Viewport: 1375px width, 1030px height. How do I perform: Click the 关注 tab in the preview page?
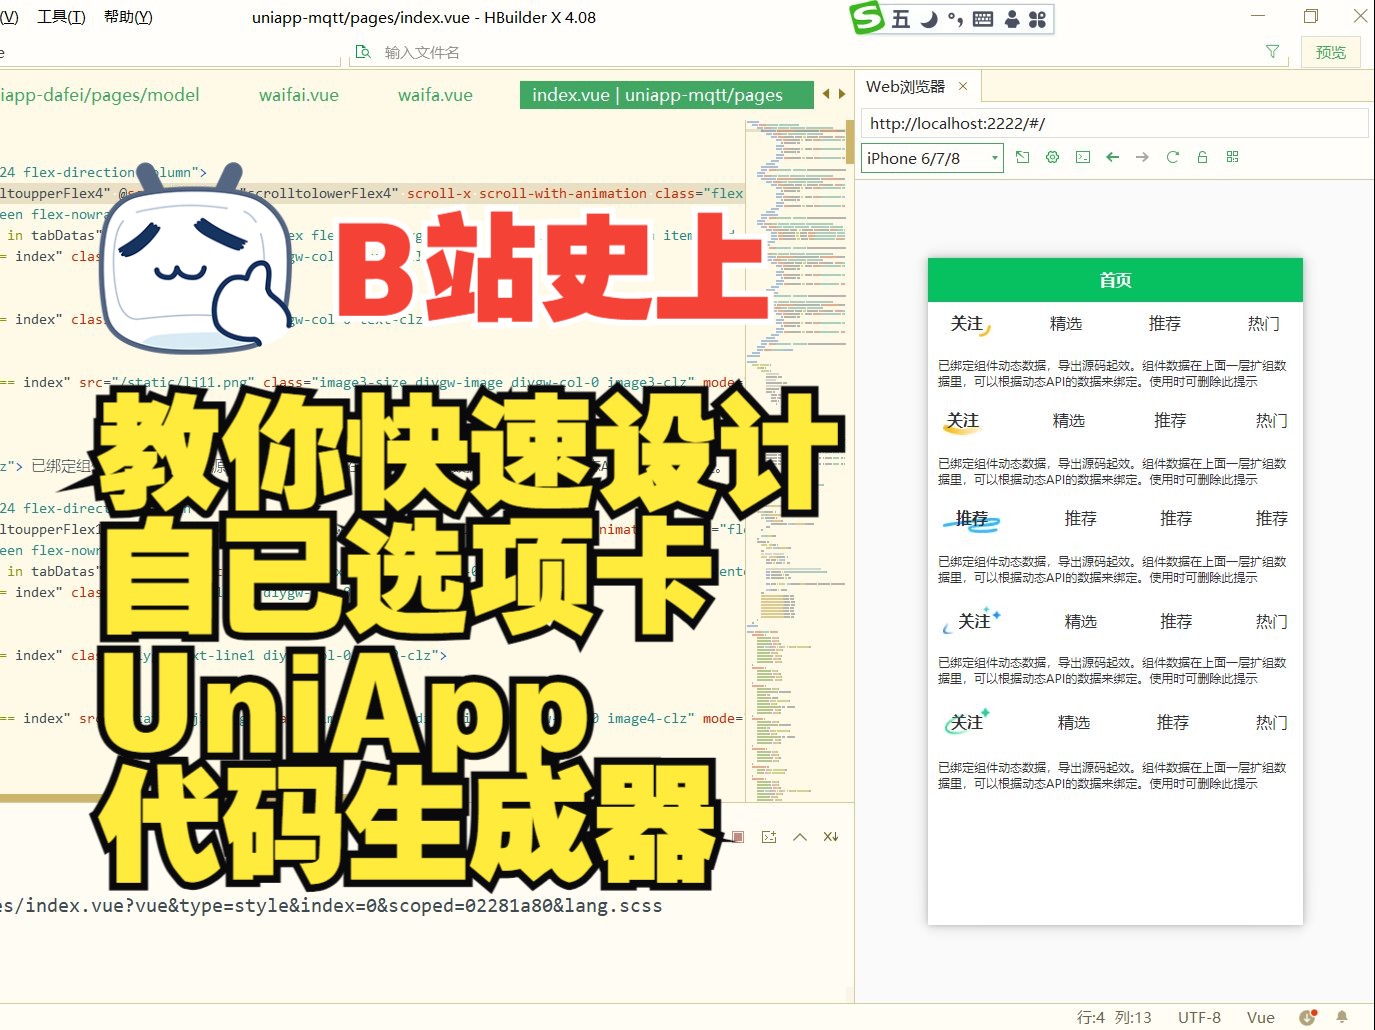965,322
